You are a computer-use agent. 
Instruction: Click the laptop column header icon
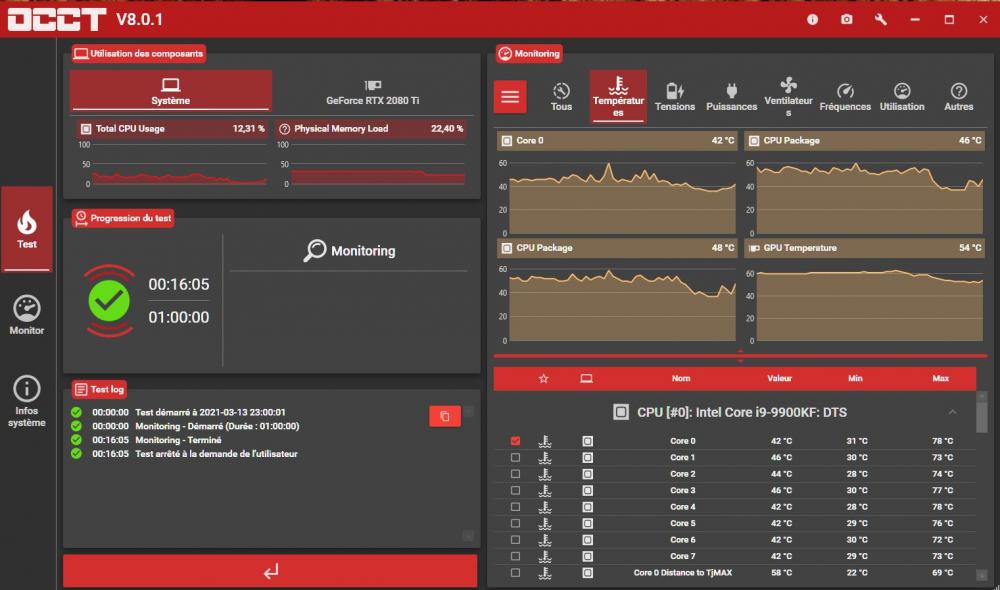coord(586,378)
